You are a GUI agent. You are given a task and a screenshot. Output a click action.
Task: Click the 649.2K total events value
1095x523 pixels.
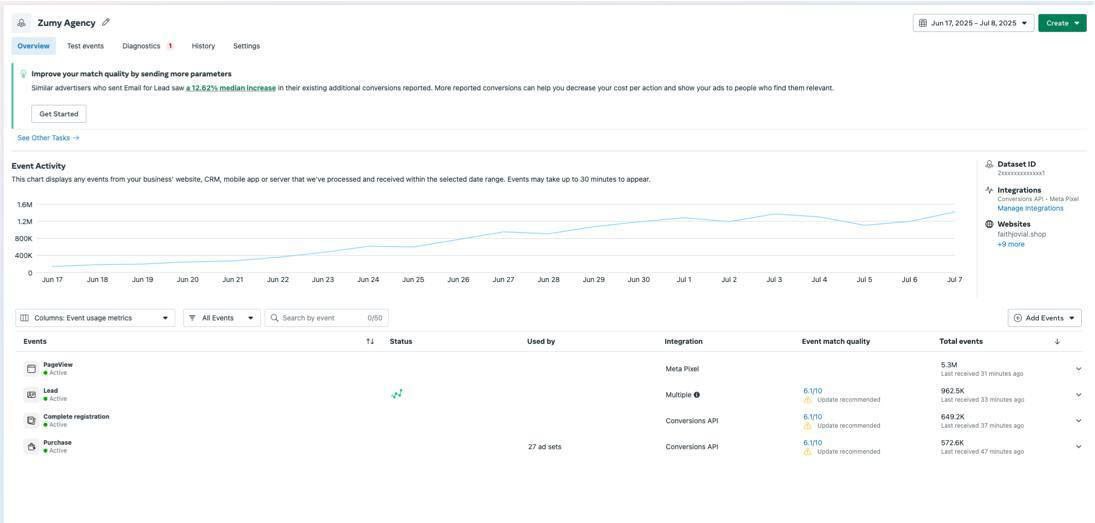pyautogui.click(x=953, y=417)
